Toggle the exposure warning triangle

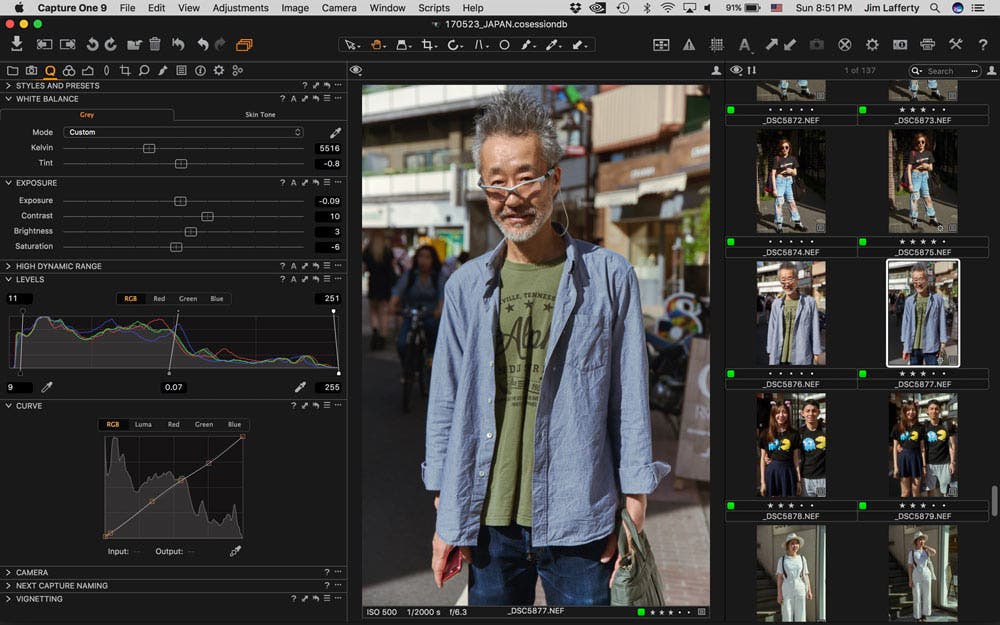[x=689, y=45]
